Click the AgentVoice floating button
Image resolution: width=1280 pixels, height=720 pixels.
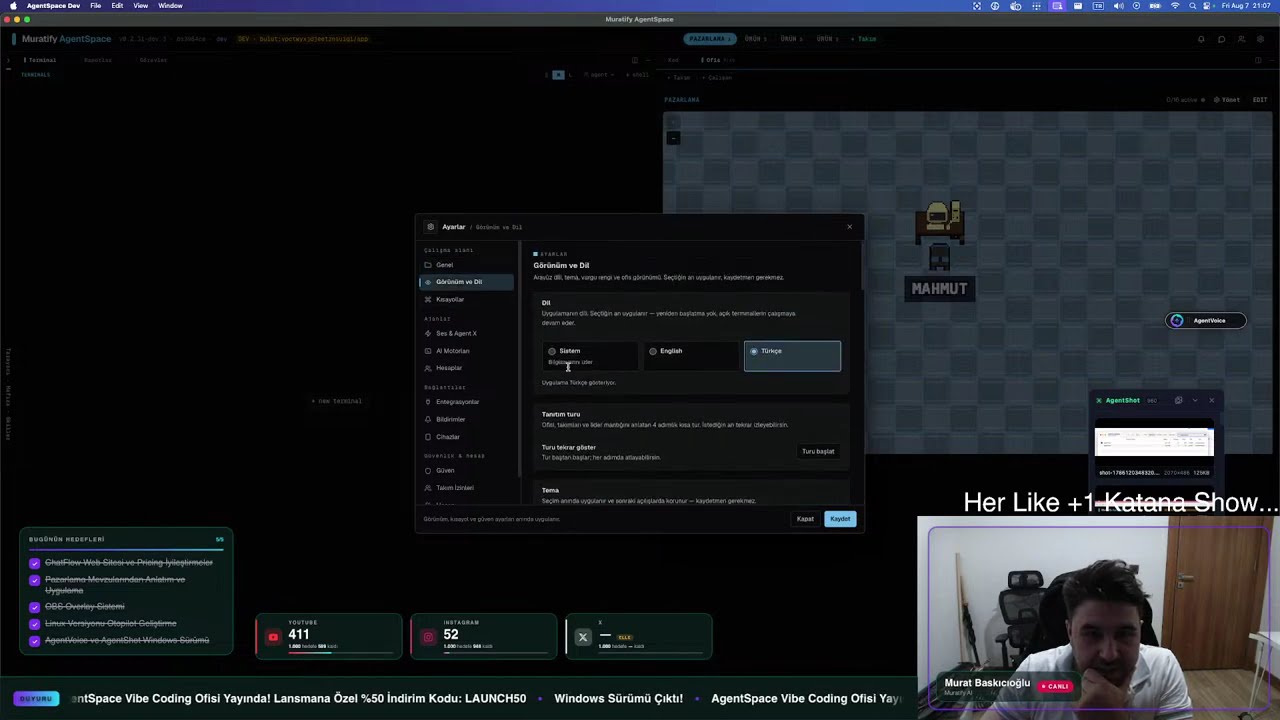[1206, 321]
